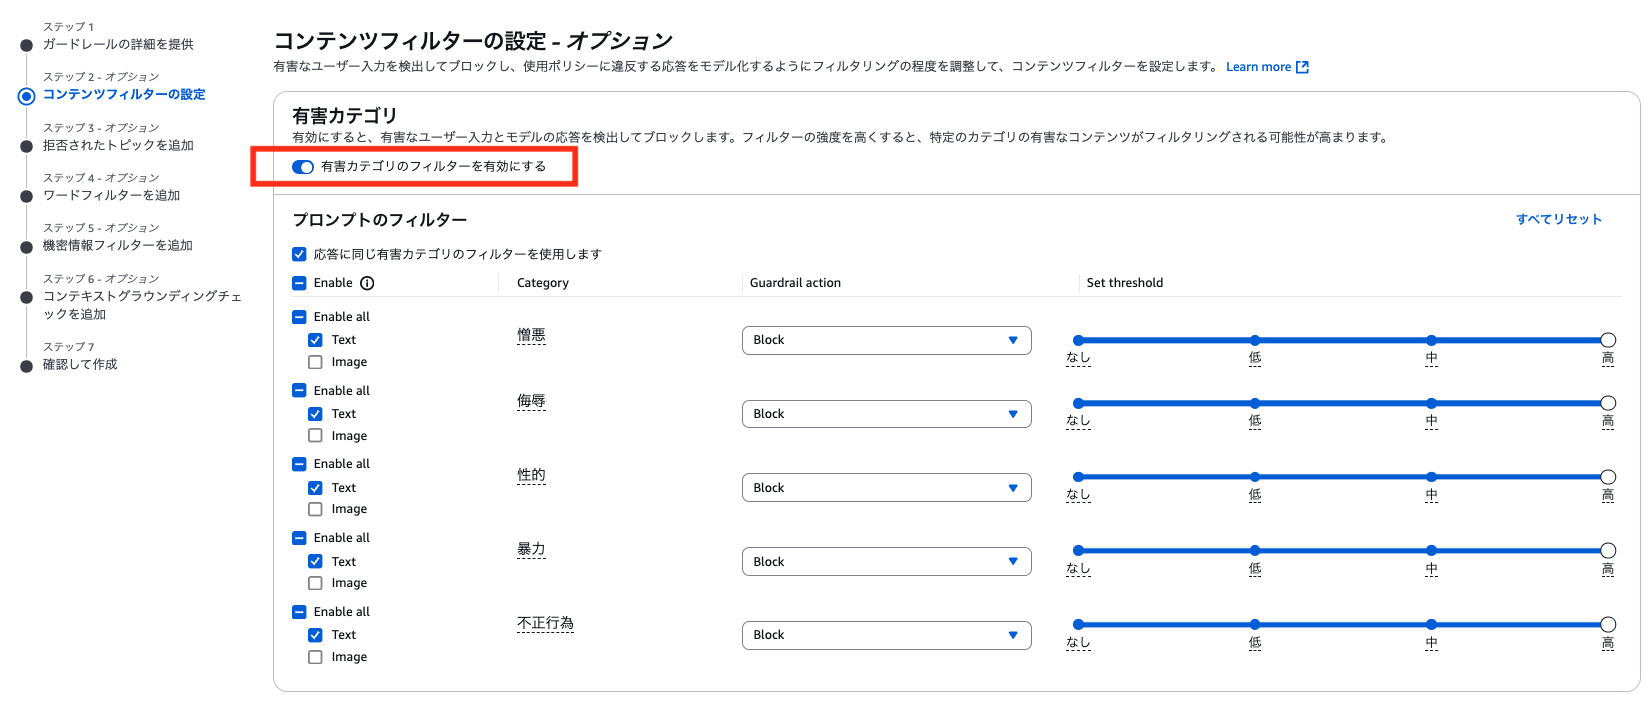The width and height of the screenshot is (1651, 703).
Task: Open the Guardrail action dropdown for 憎悪
Action: [886, 340]
